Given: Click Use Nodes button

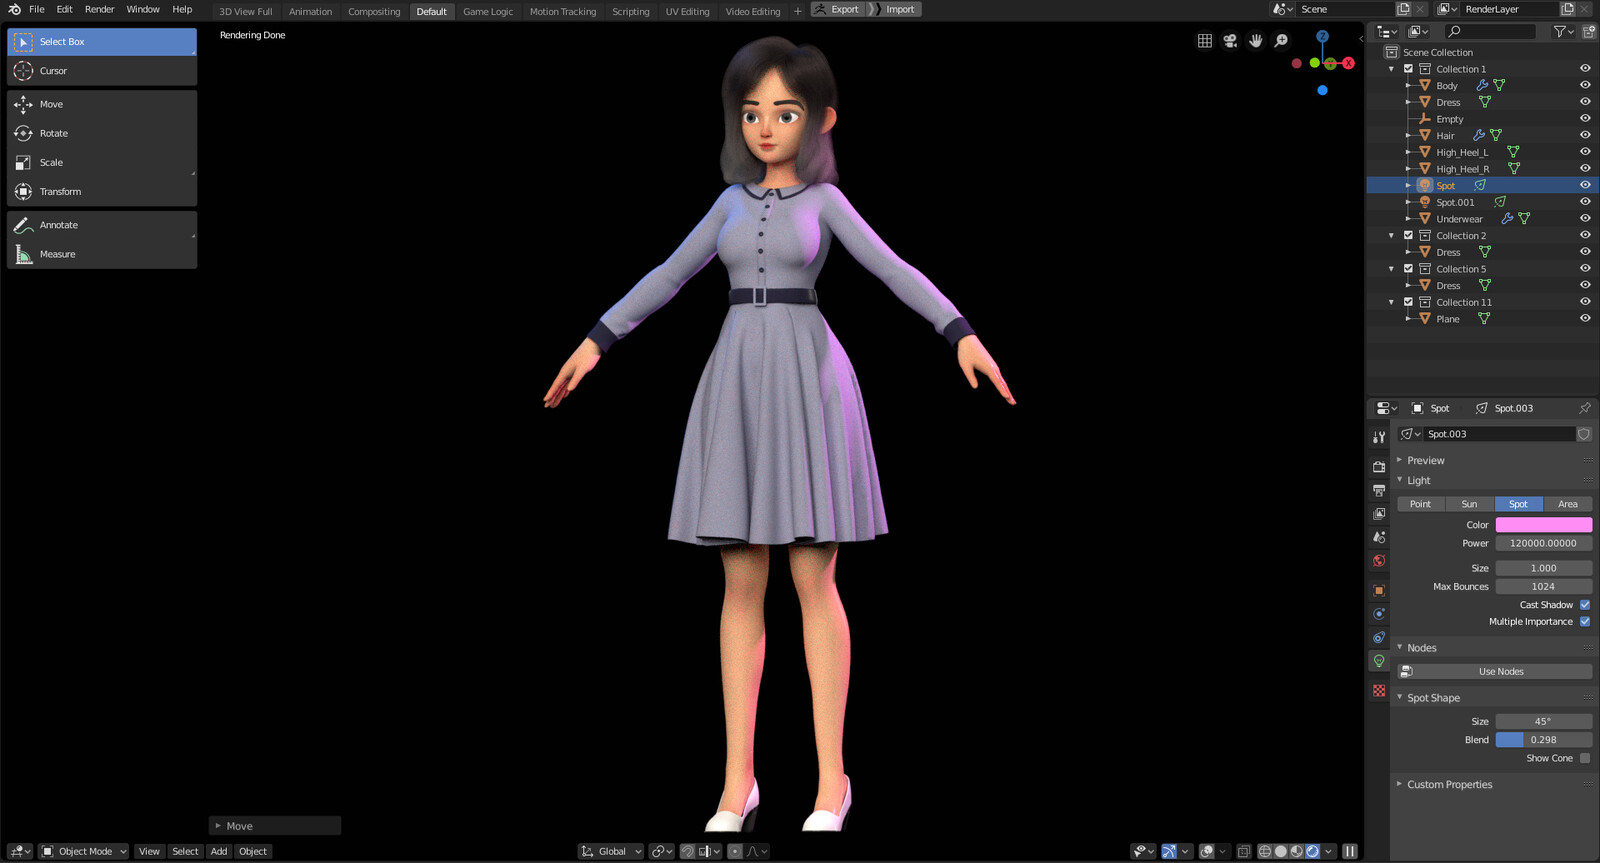Looking at the screenshot, I should tap(1495, 672).
